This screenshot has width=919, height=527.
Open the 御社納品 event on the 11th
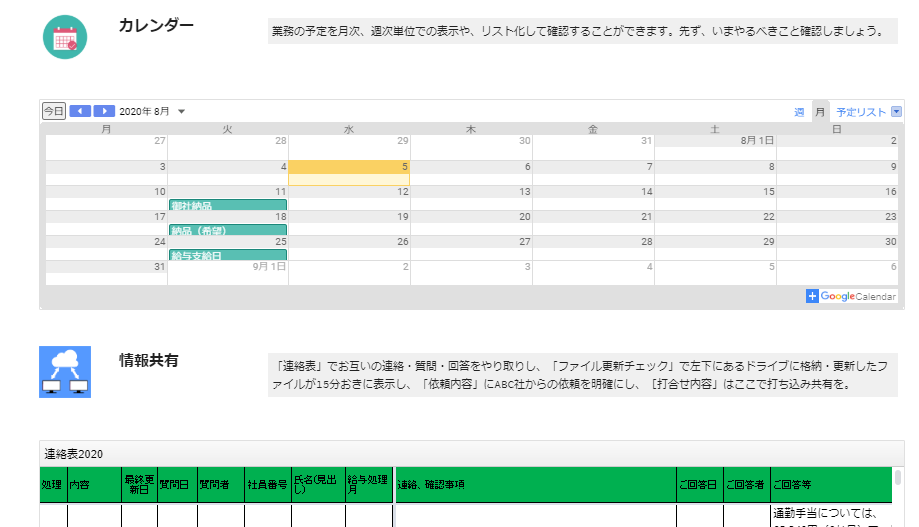227,206
